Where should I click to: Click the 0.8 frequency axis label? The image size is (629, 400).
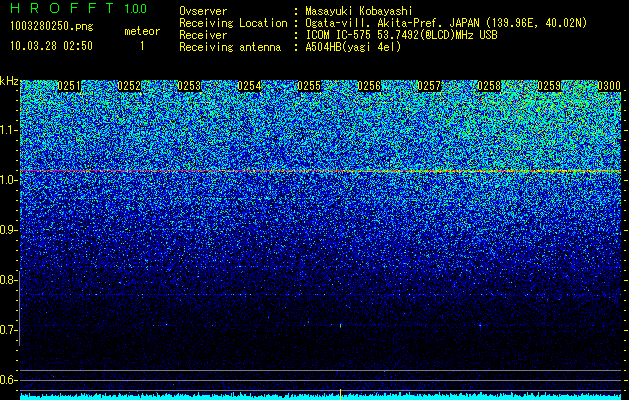point(8,280)
